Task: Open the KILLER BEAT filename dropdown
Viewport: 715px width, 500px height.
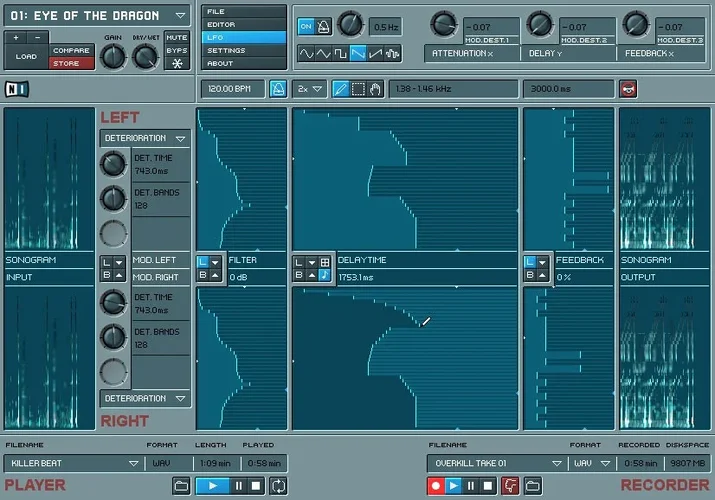Action: point(133,464)
